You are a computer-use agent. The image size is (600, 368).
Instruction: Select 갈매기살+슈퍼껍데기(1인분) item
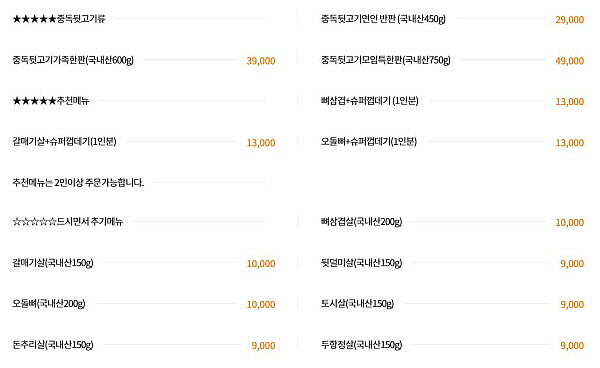pyautogui.click(x=64, y=142)
